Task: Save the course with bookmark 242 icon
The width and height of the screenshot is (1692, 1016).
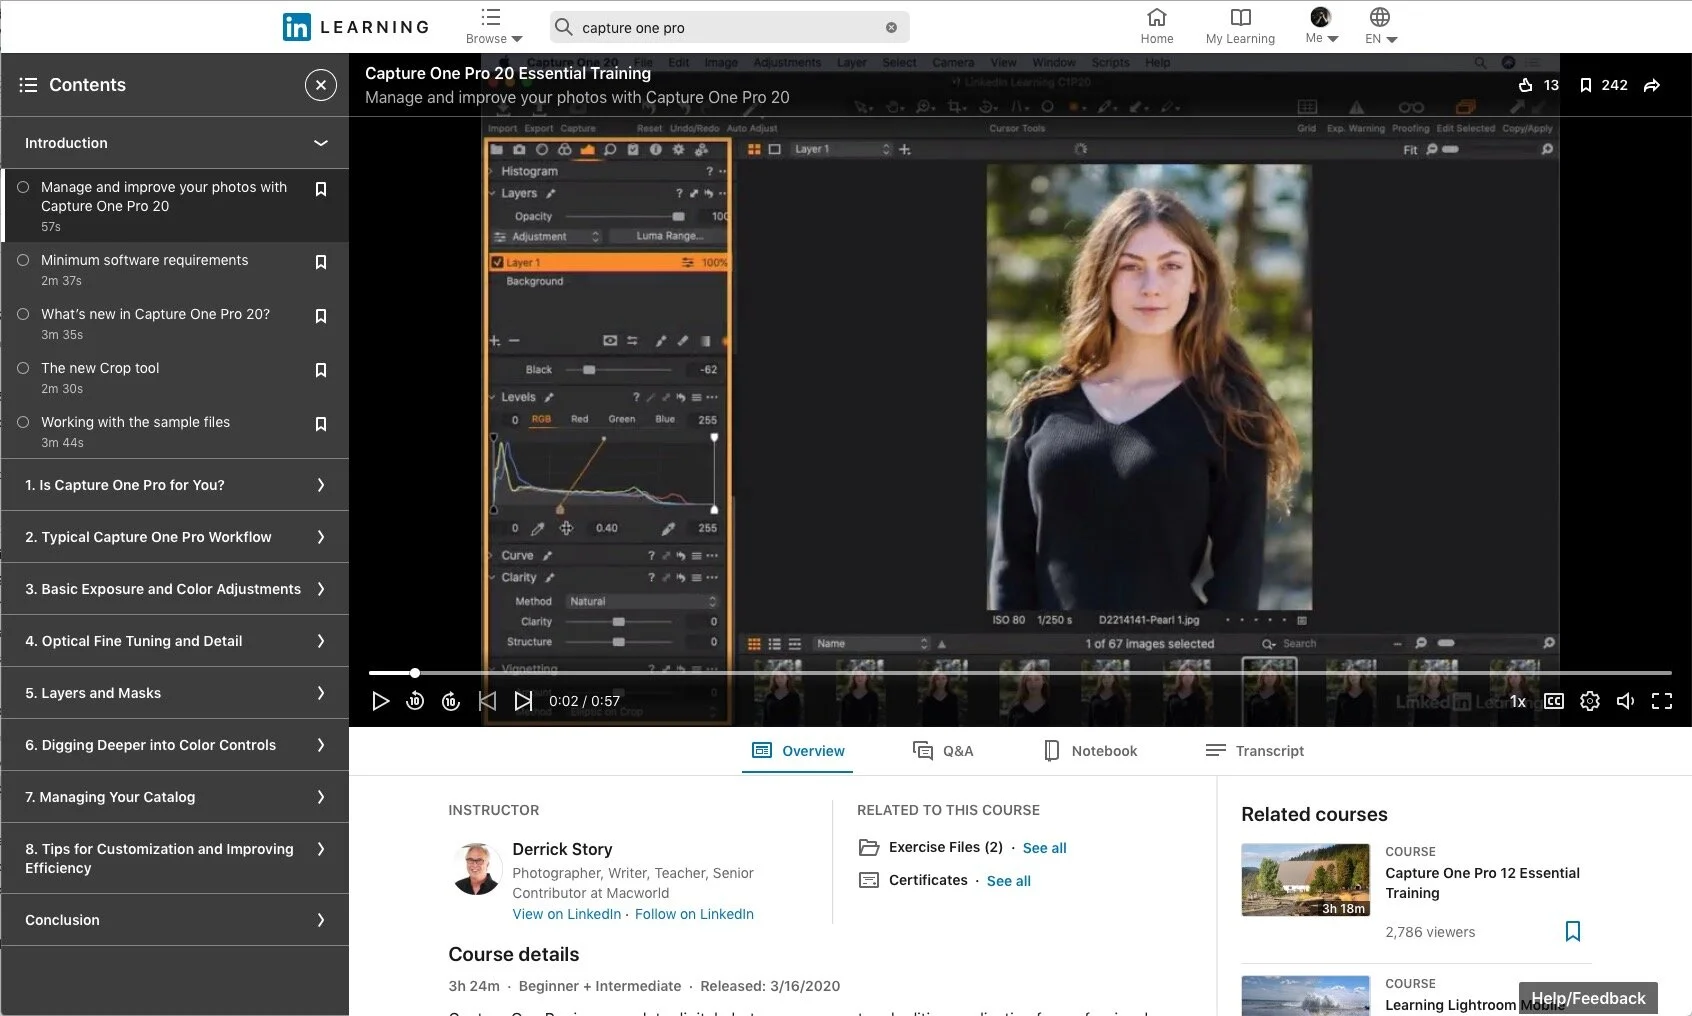Action: tap(1586, 85)
